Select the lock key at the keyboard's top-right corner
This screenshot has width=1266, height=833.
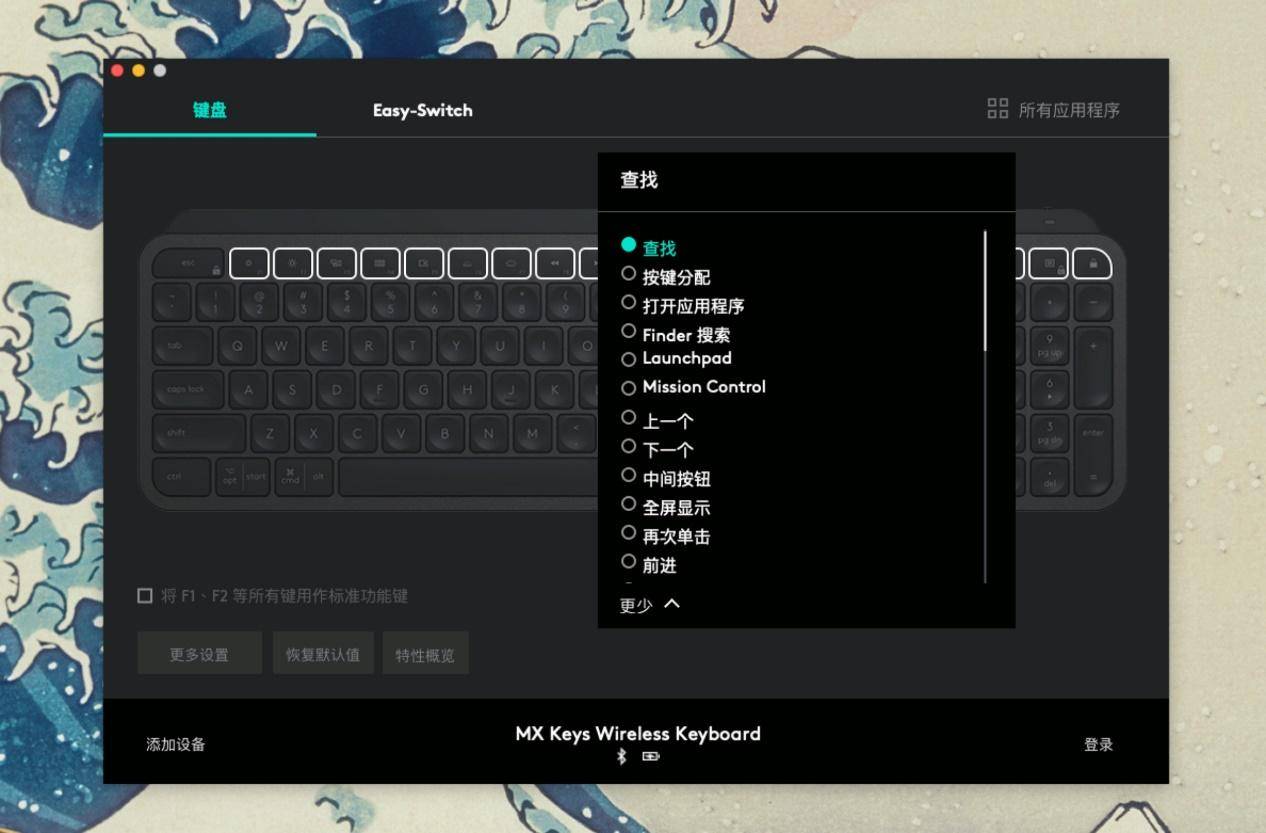(x=1092, y=264)
